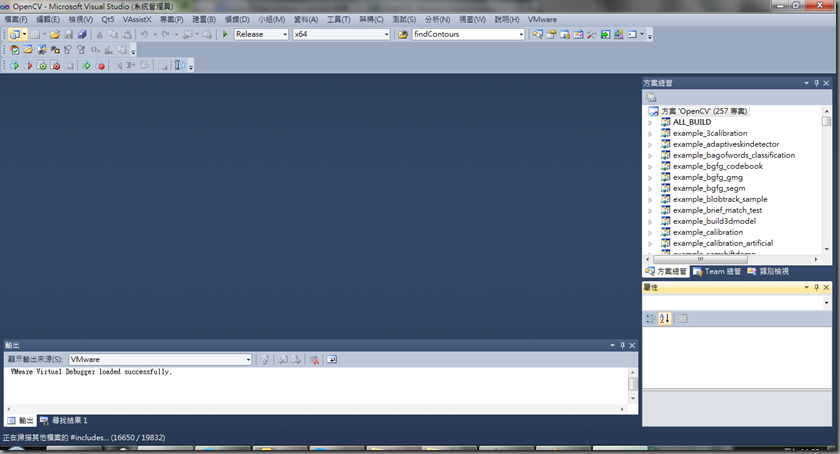
Task: Open the Toolbox hammer and wrench icon
Action: 591,34
